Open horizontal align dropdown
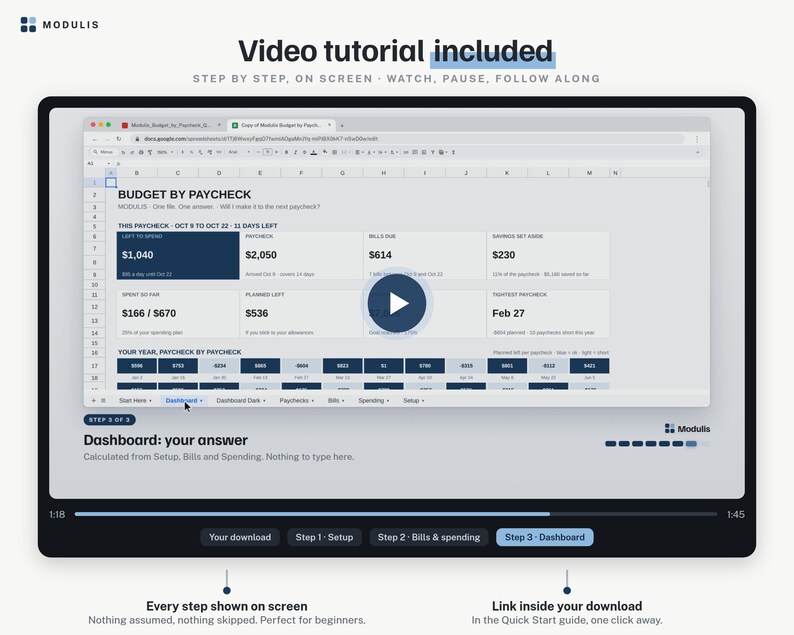The image size is (794, 635). pyautogui.click(x=358, y=152)
